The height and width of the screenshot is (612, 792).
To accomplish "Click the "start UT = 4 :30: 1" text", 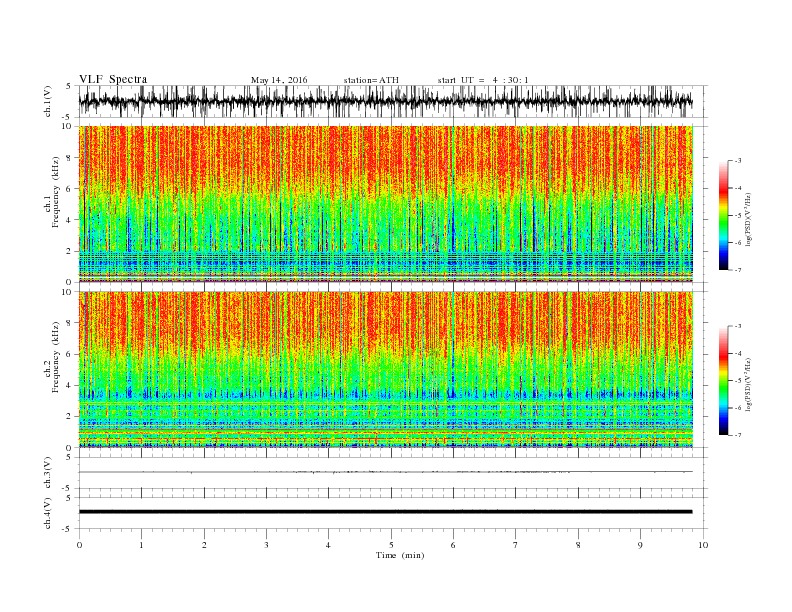I will (x=483, y=80).
